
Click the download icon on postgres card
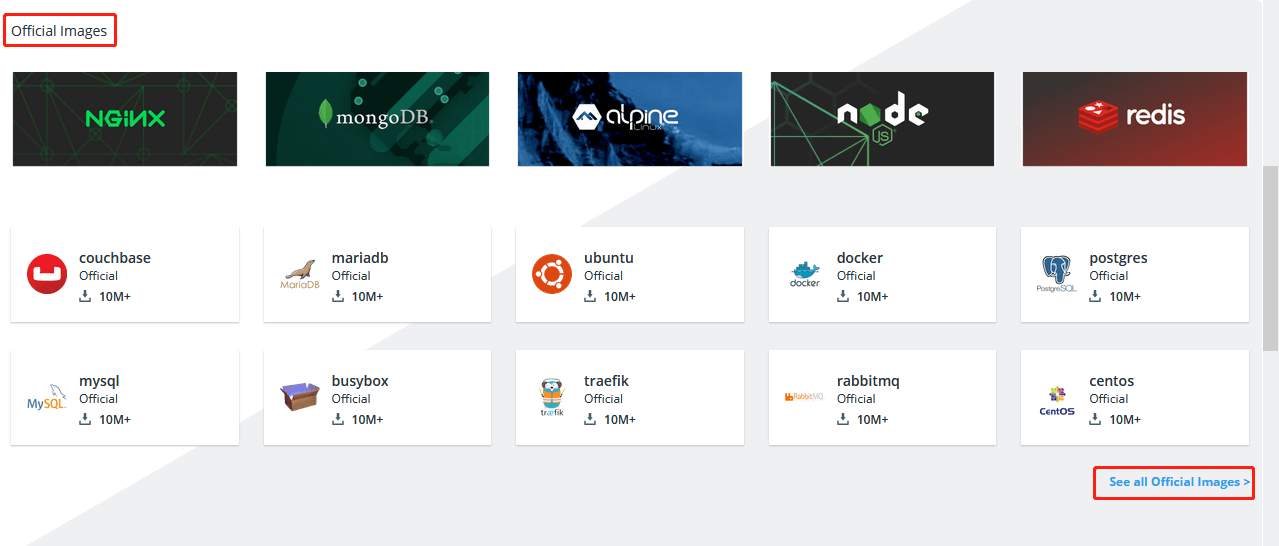coord(1095,296)
